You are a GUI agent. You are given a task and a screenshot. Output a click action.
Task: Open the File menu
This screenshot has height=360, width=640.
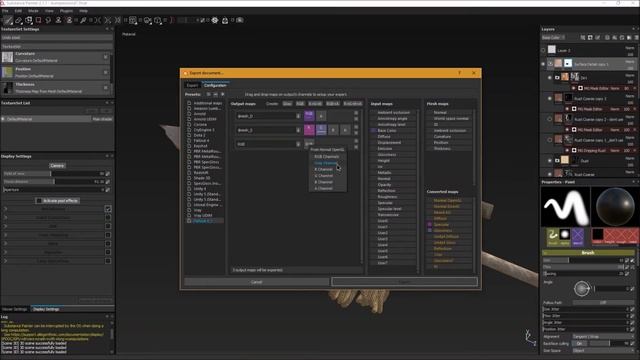[5, 11]
